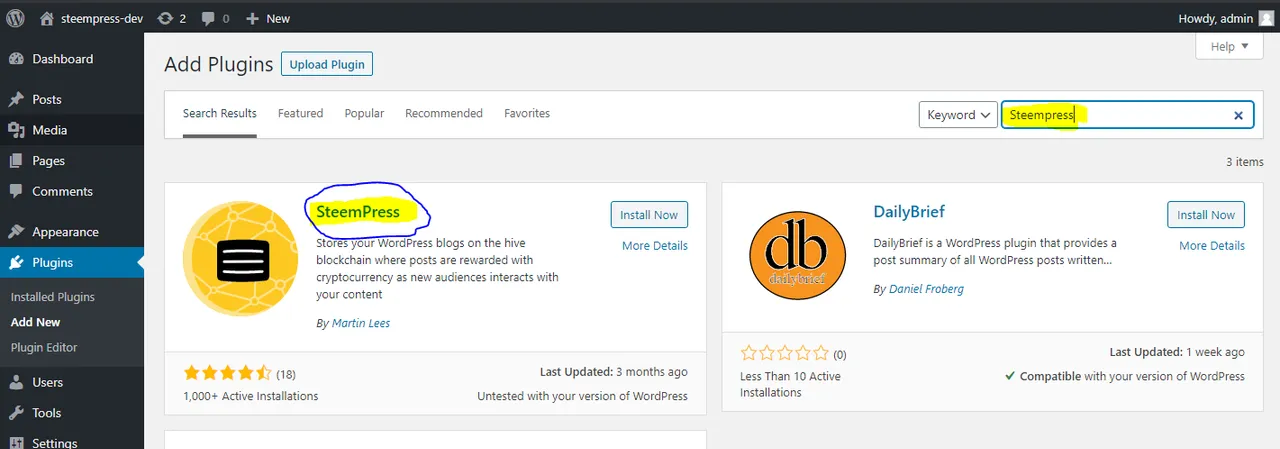Open the WordPress logo menu
The height and width of the screenshot is (449, 1280).
coord(15,18)
